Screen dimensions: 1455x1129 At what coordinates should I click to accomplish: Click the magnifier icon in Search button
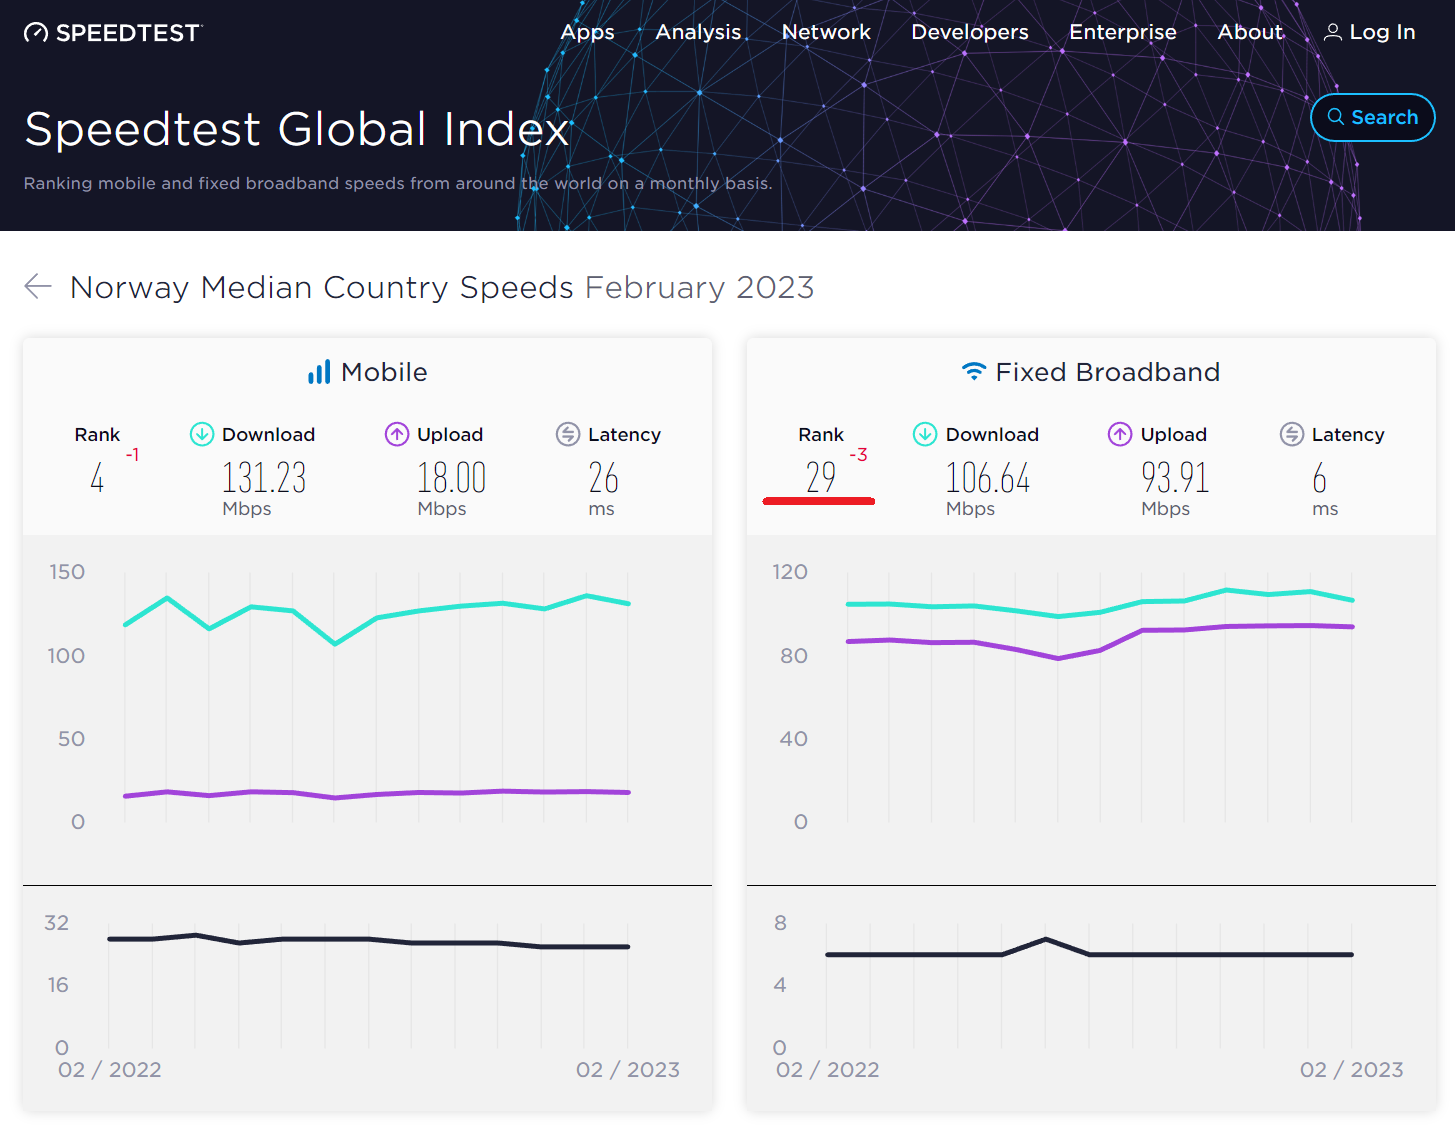pyautogui.click(x=1336, y=117)
